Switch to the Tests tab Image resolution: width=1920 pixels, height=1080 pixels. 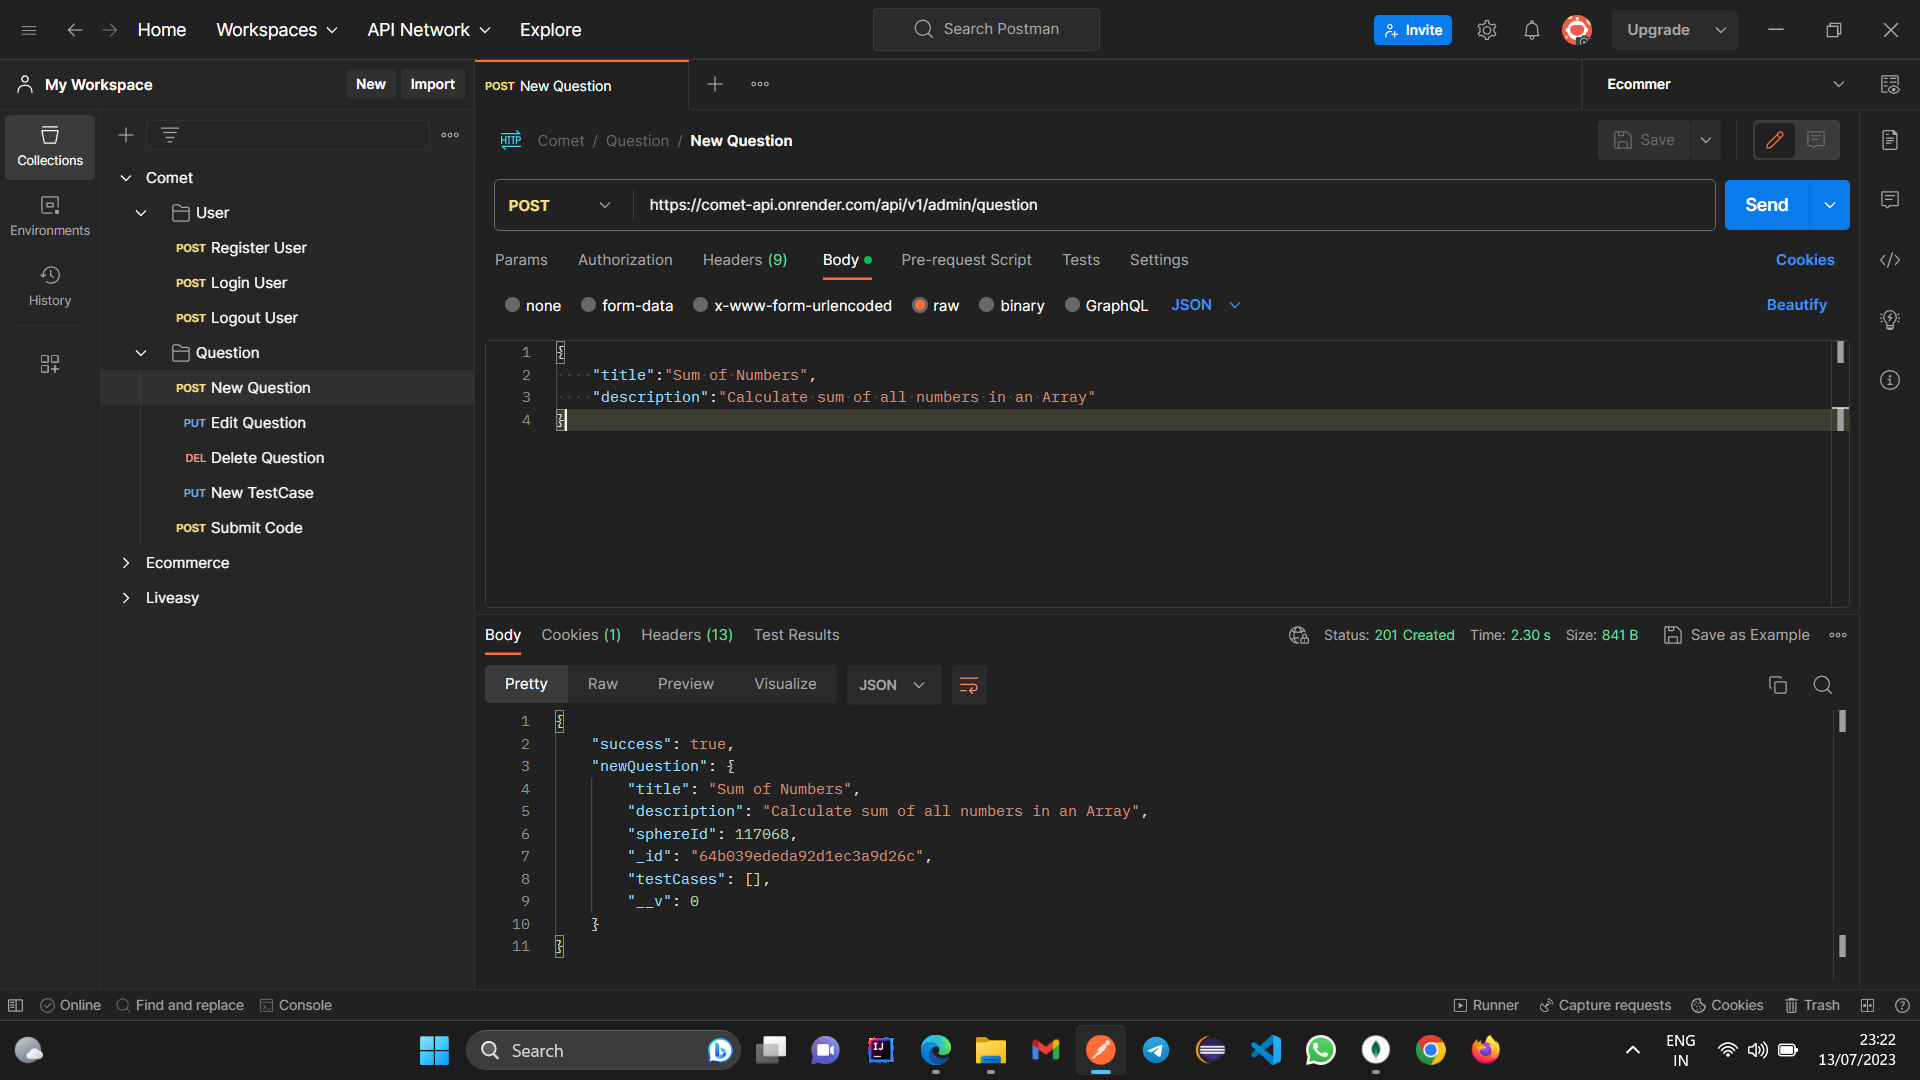tap(1080, 260)
